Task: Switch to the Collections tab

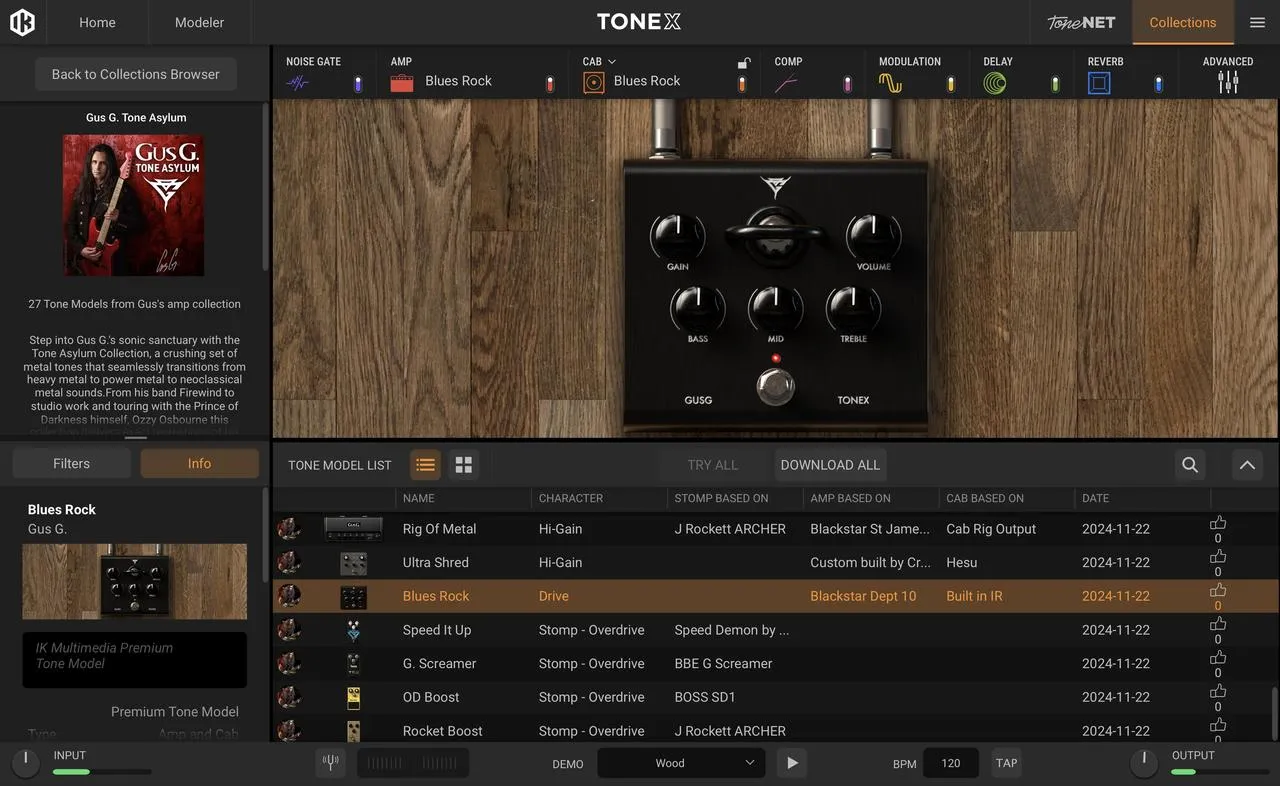Action: pos(1183,22)
